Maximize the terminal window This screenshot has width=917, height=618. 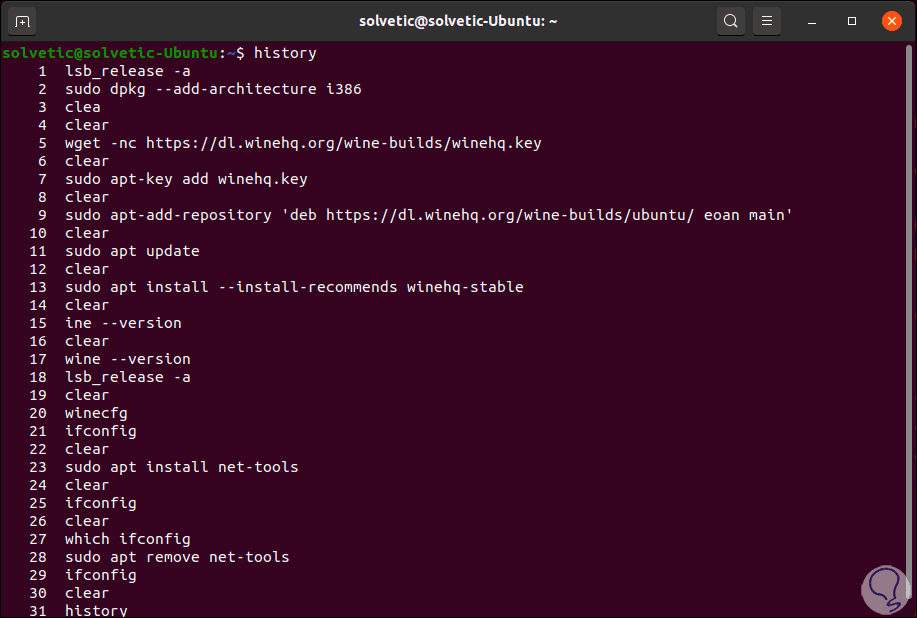[x=852, y=21]
